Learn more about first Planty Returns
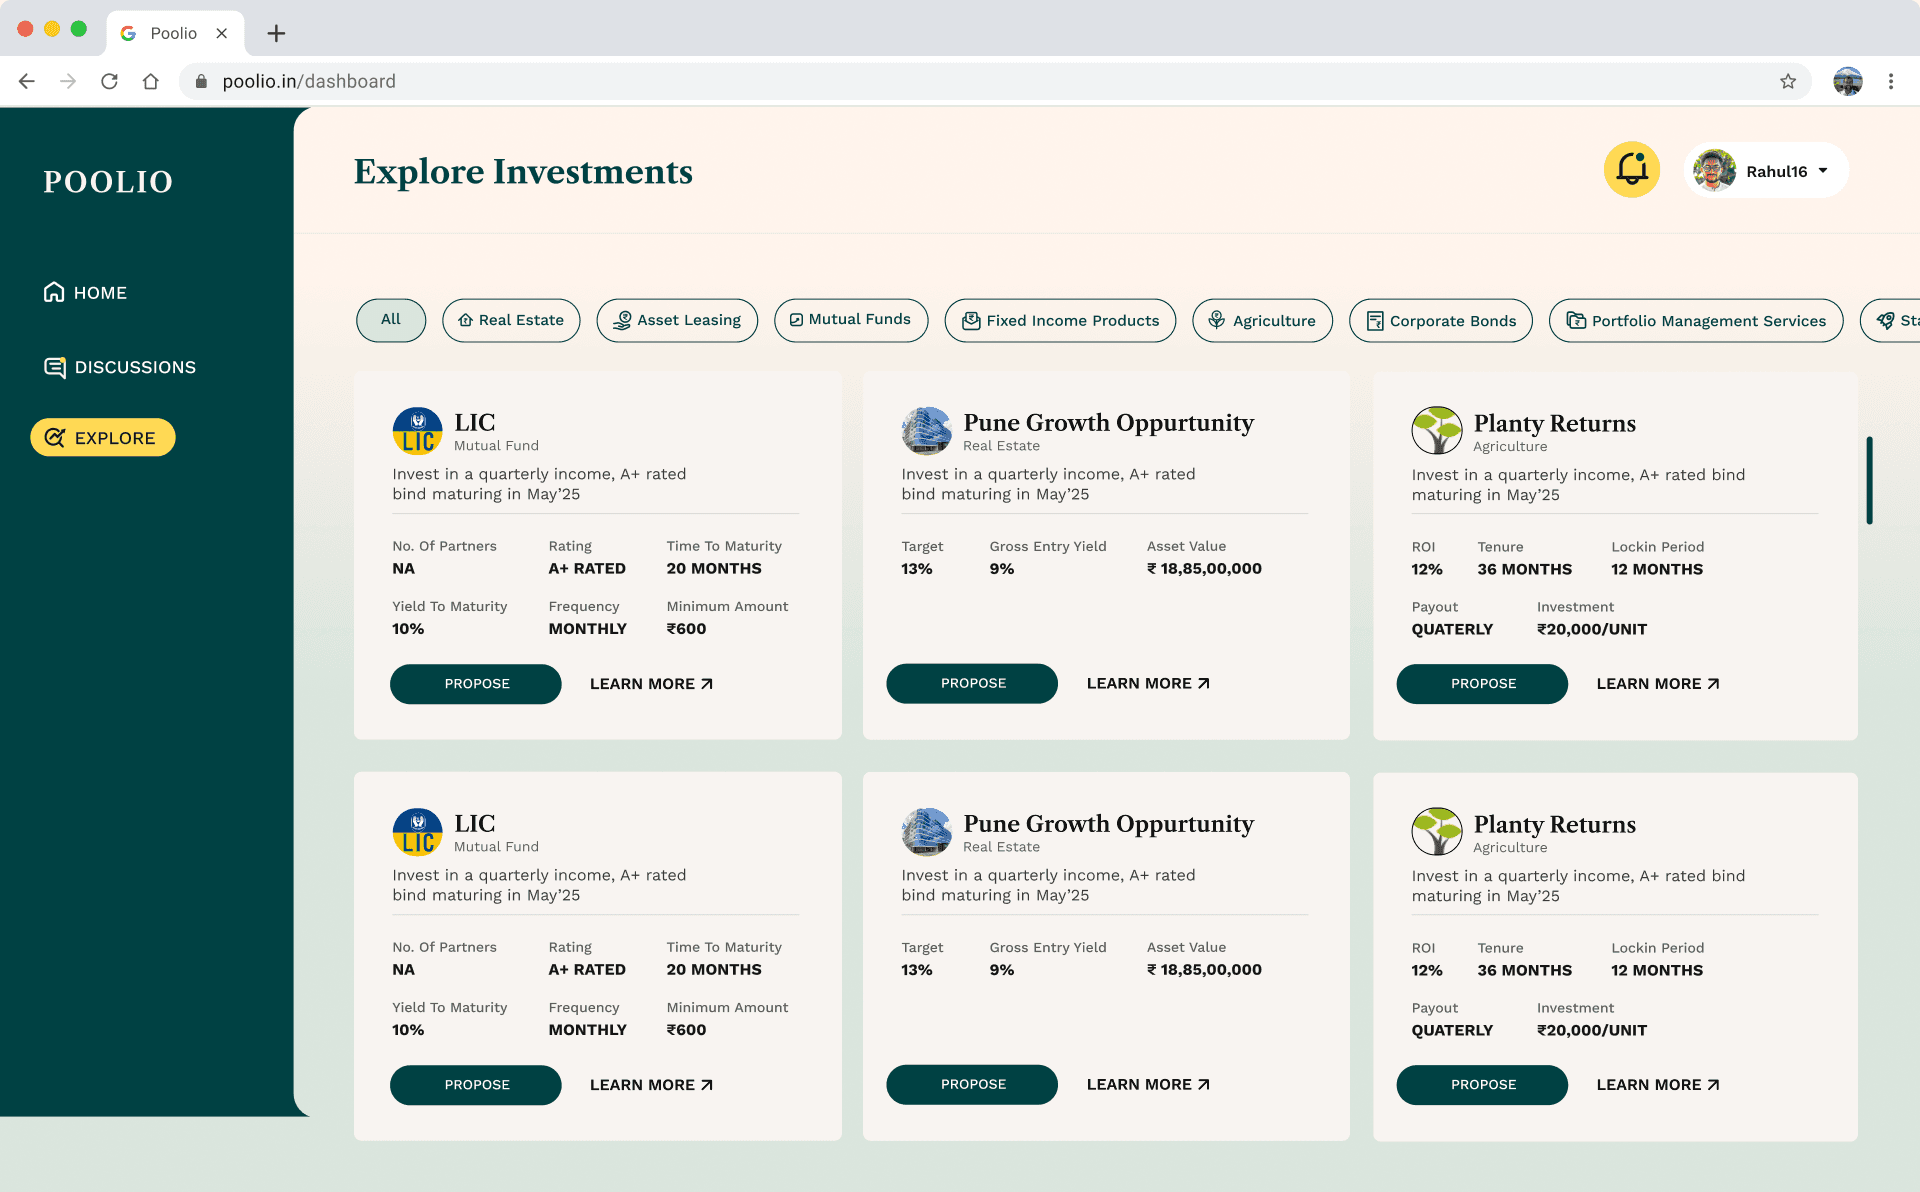The image size is (1920, 1192). tap(1657, 684)
